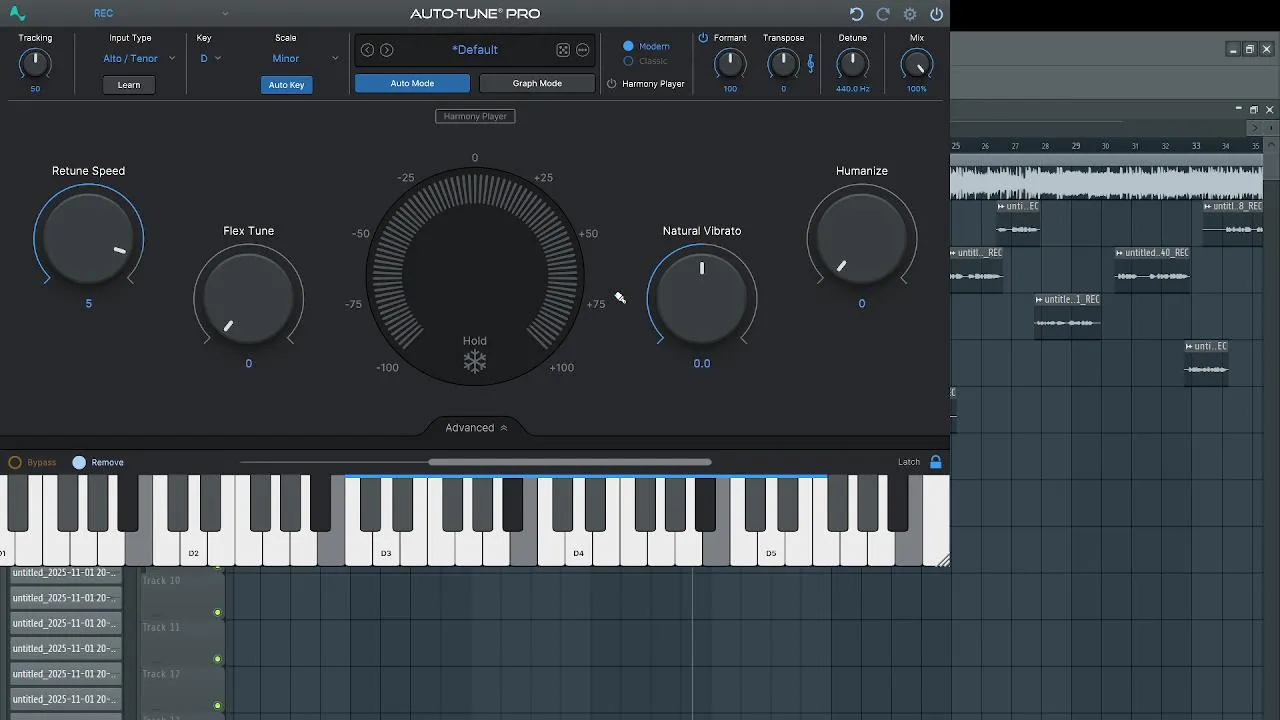Image resolution: width=1280 pixels, height=720 pixels.
Task: Click the Natural Vibrato knob
Action: [x=702, y=298]
